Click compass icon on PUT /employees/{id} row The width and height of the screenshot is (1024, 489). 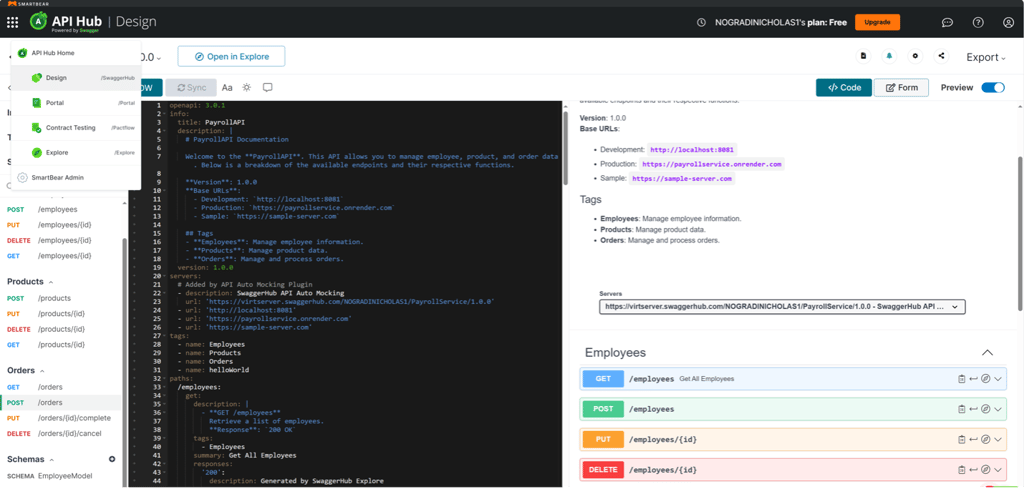985,439
